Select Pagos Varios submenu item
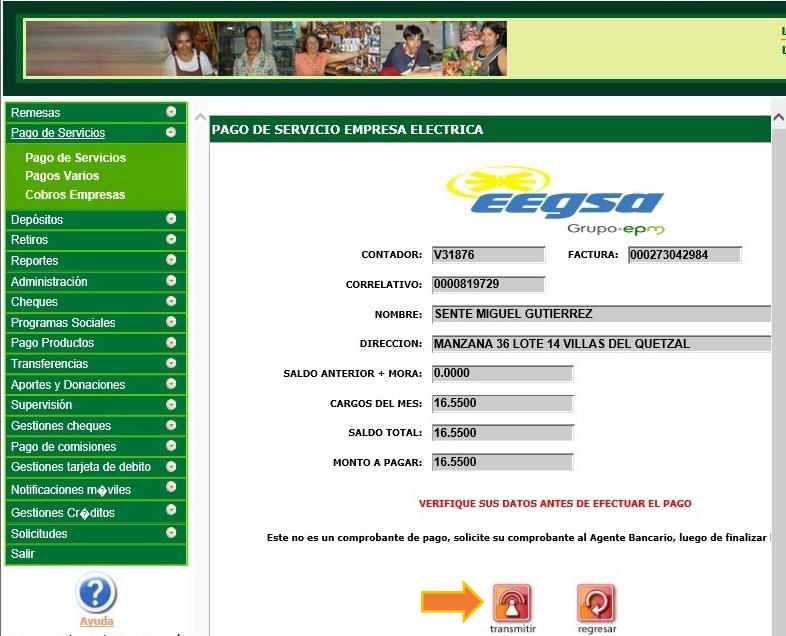Screen dimensions: 786x636 pos(62,176)
